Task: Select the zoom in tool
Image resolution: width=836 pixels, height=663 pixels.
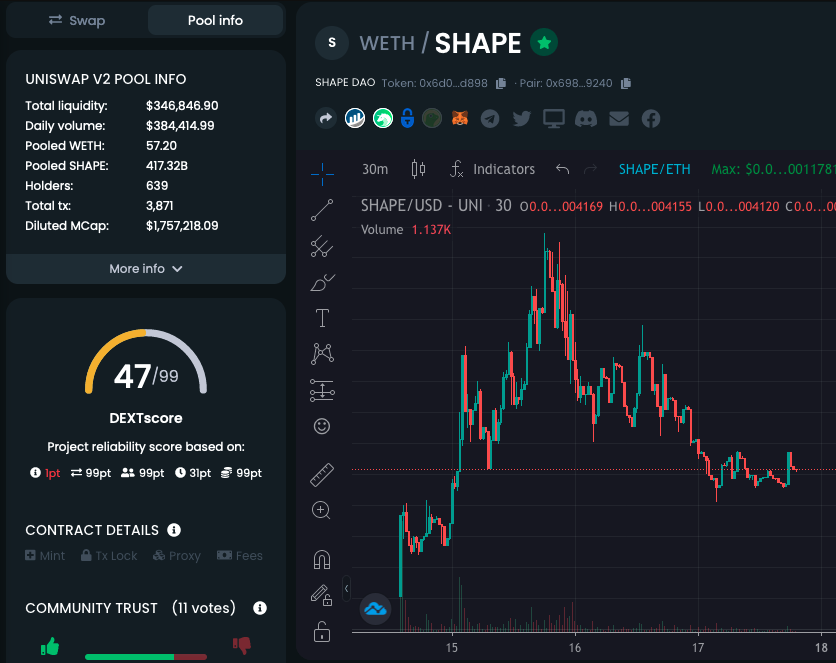Action: 321,510
